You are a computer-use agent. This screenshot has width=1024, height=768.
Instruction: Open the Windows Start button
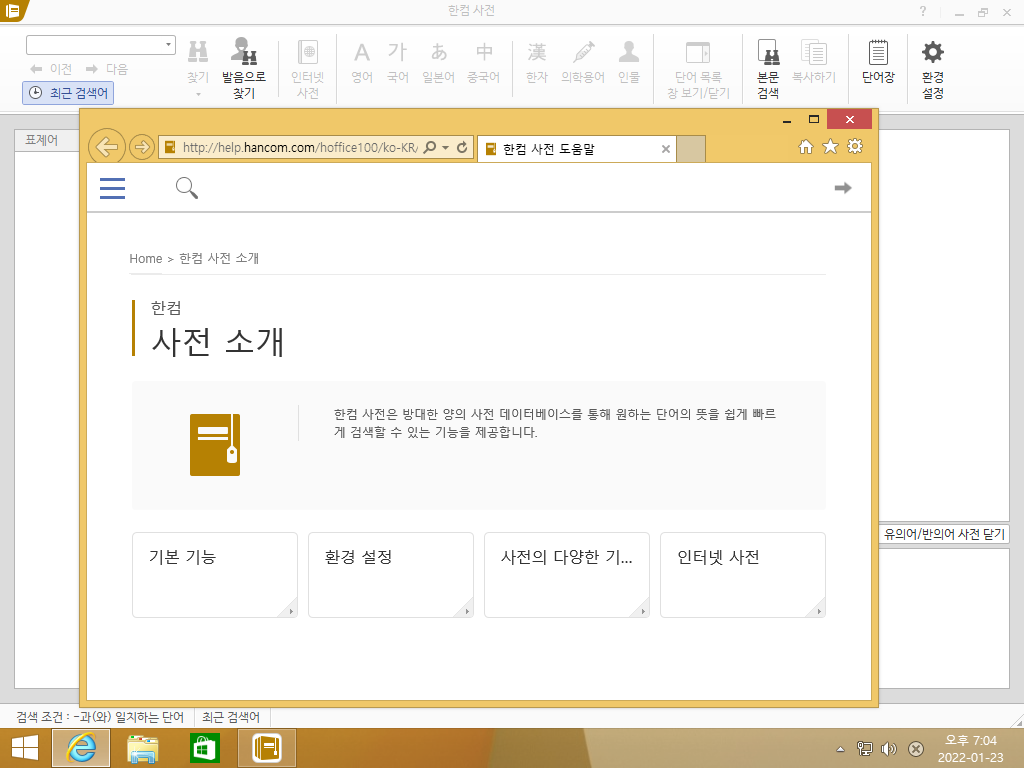[x=25, y=748]
